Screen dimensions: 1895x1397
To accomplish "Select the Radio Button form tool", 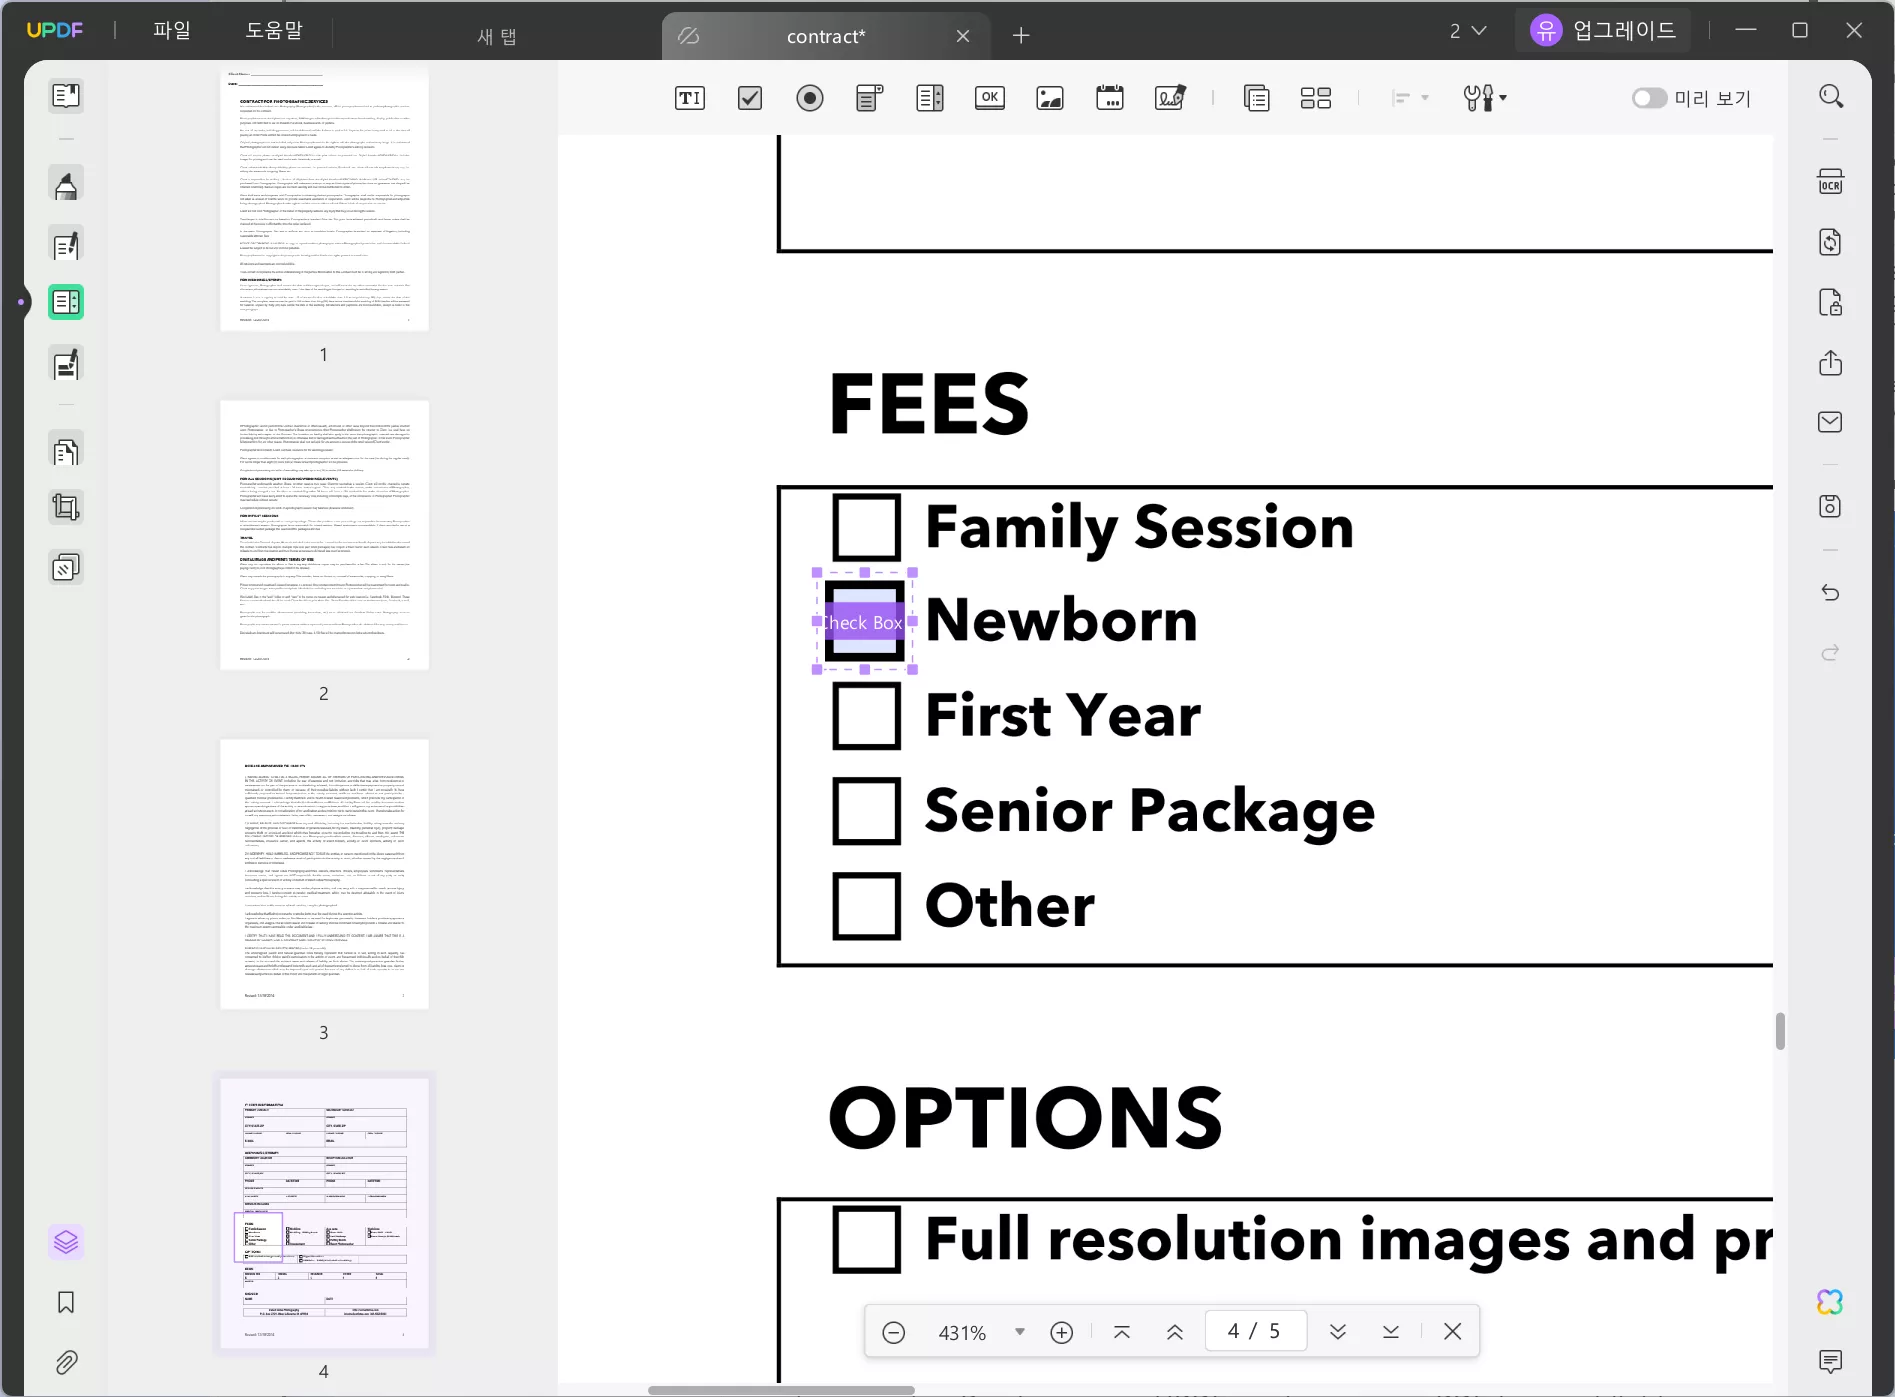I will click(810, 98).
